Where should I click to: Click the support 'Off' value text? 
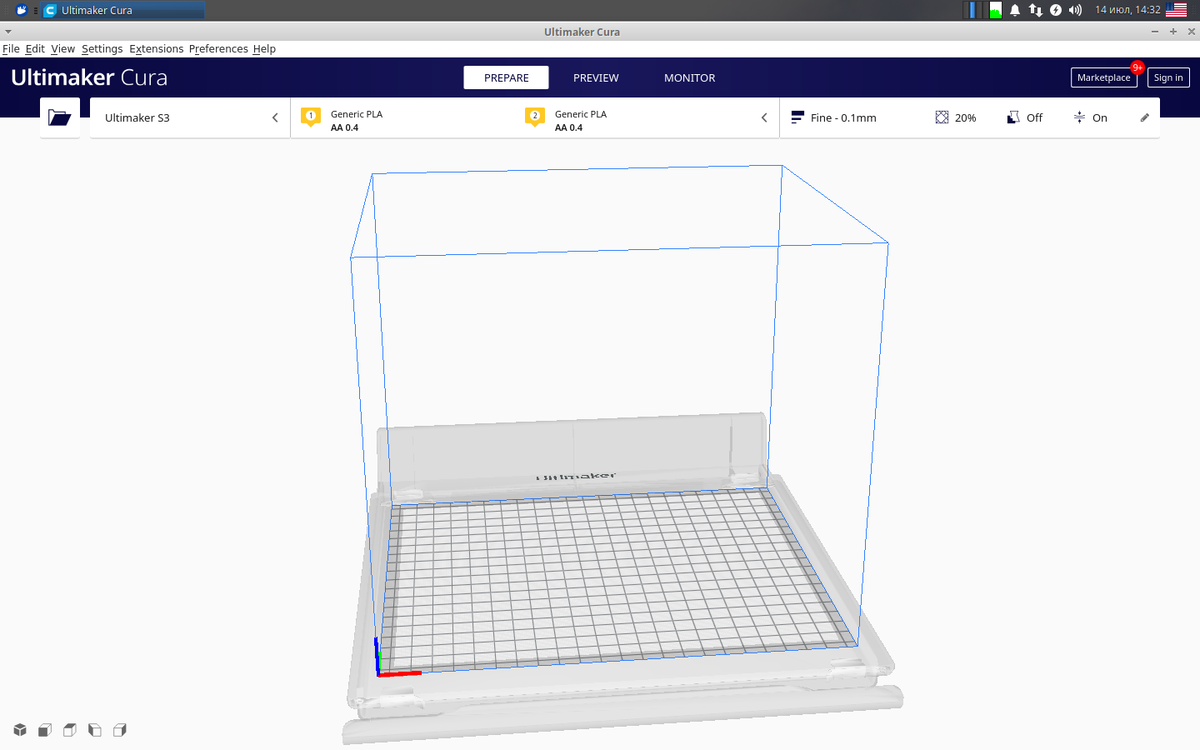click(x=1034, y=118)
